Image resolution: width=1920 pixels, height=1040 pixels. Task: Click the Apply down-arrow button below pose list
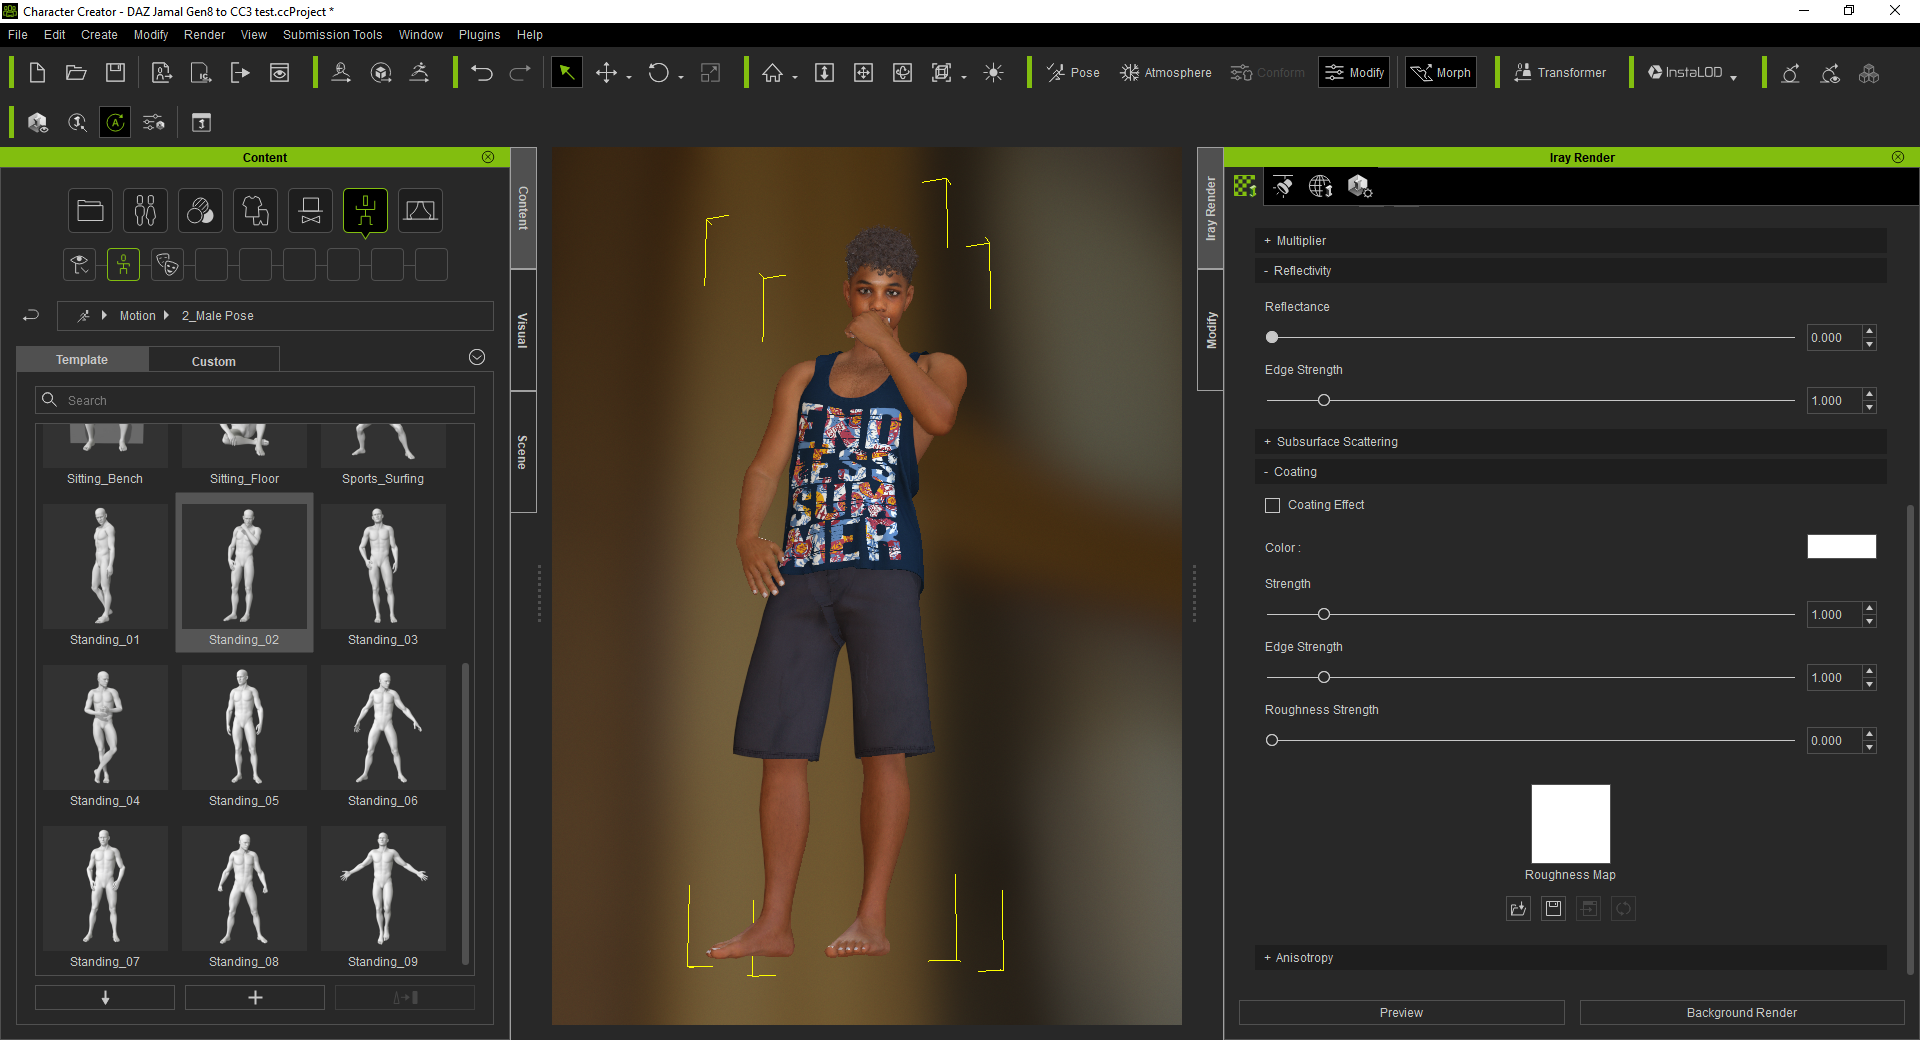(105, 997)
